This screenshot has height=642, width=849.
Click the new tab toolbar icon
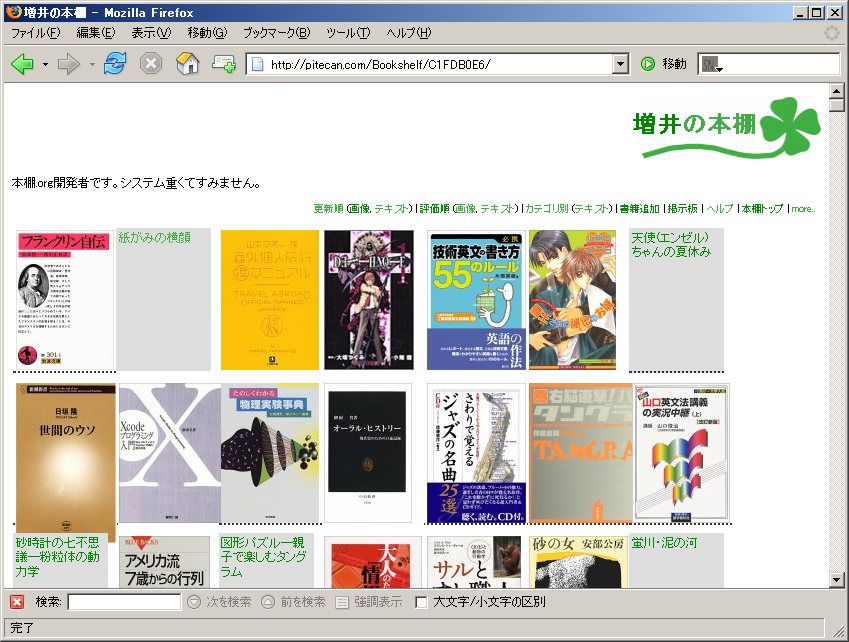point(223,64)
